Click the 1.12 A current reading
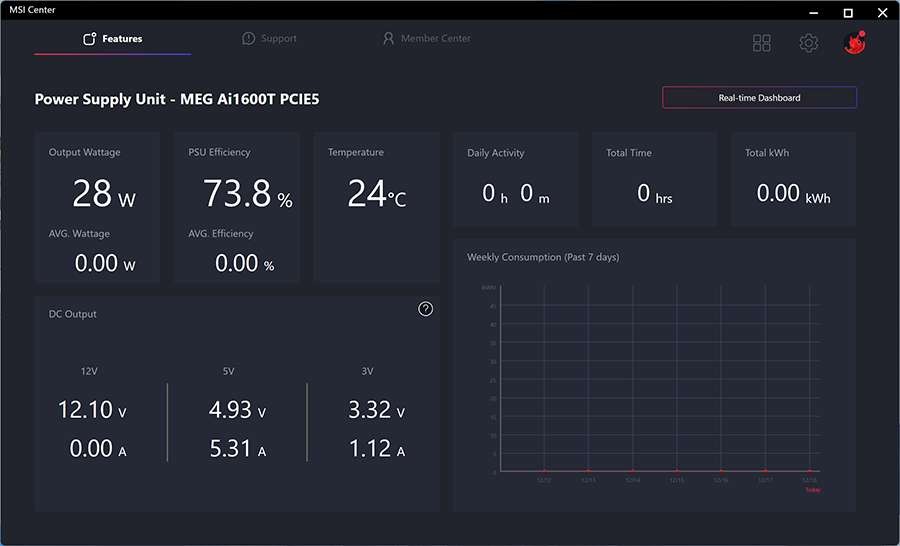This screenshot has height=546, width=900. click(377, 448)
